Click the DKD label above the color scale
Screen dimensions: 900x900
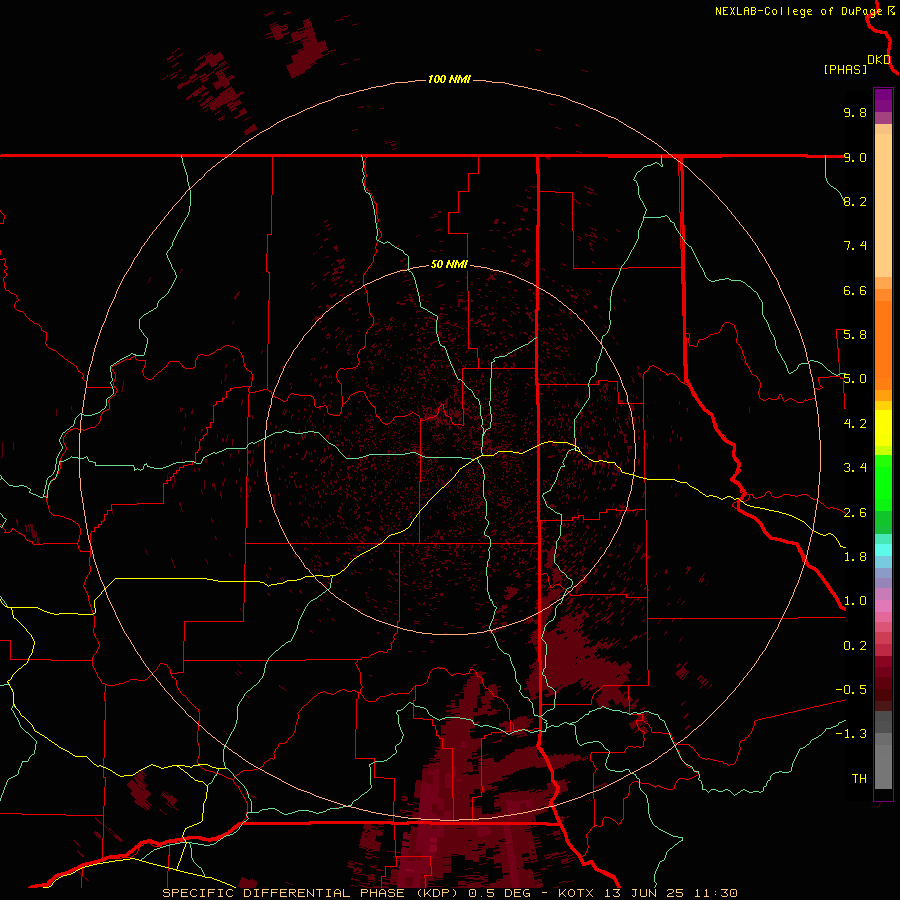pos(879,60)
